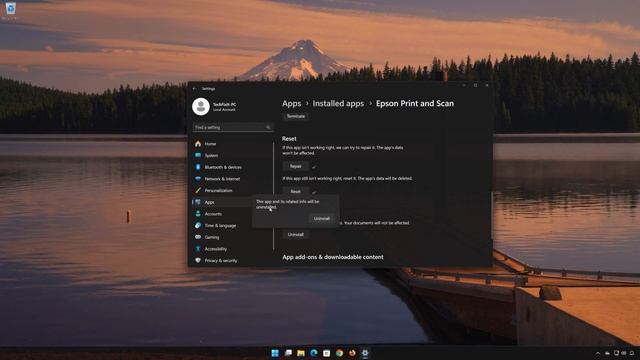This screenshot has width=640, height=360.
Task: Select Apps category in sidebar
Action: point(222,202)
